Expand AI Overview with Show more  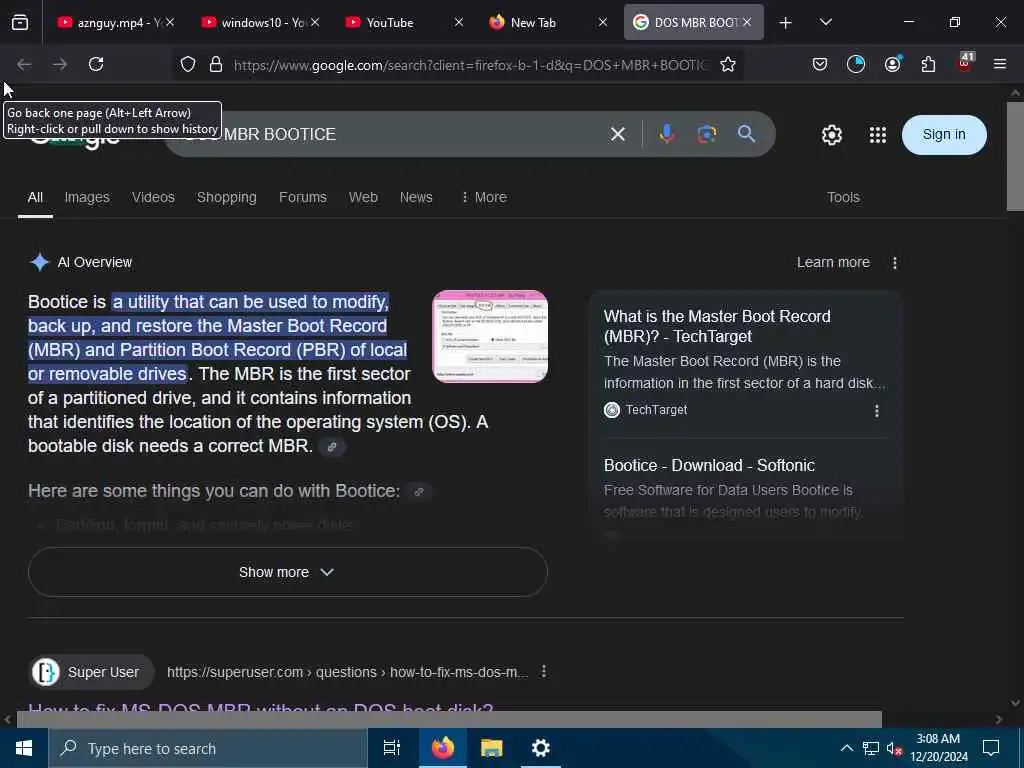tap(287, 572)
